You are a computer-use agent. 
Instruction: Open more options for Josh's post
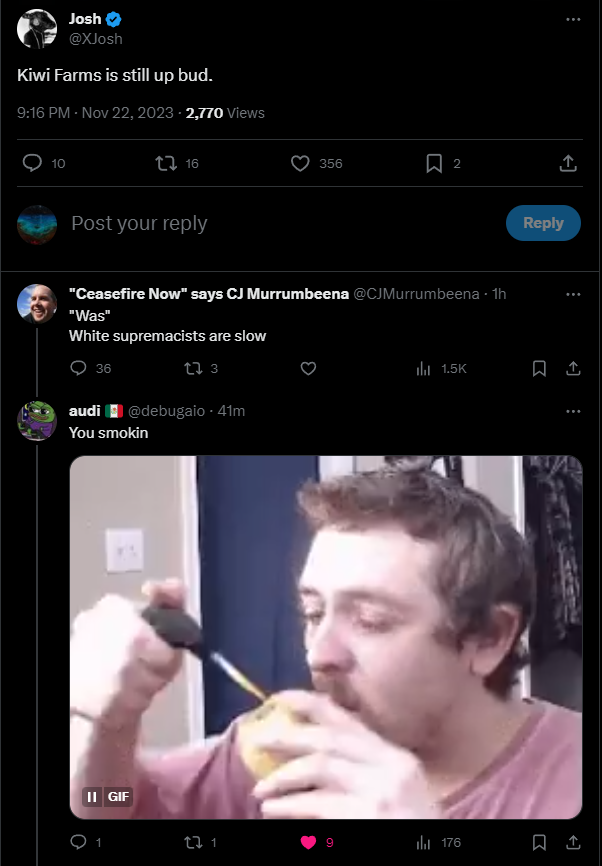tap(573, 19)
